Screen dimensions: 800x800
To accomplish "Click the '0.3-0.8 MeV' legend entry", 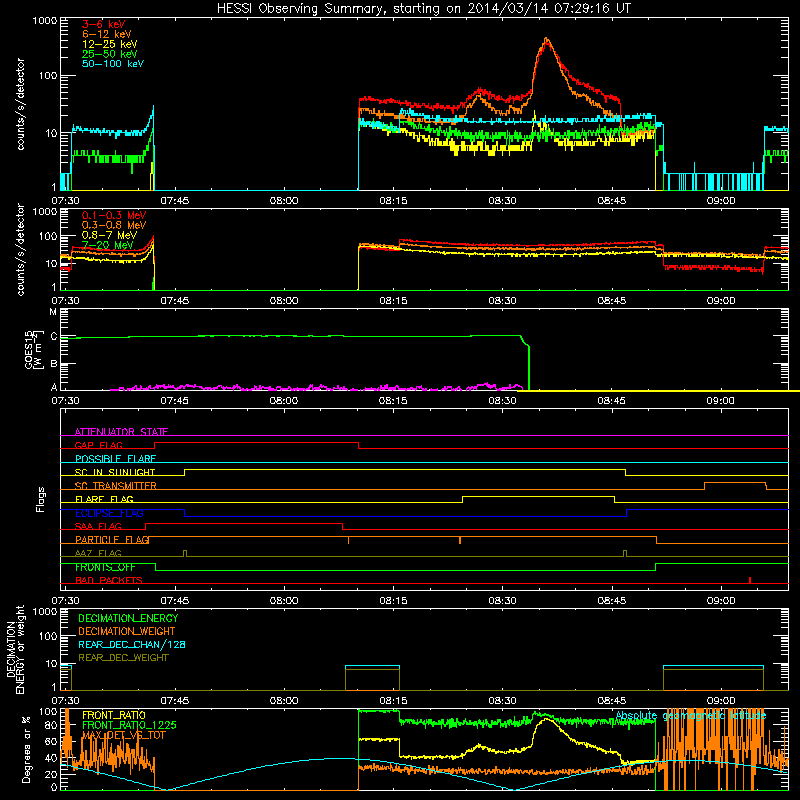I will coord(114,226).
